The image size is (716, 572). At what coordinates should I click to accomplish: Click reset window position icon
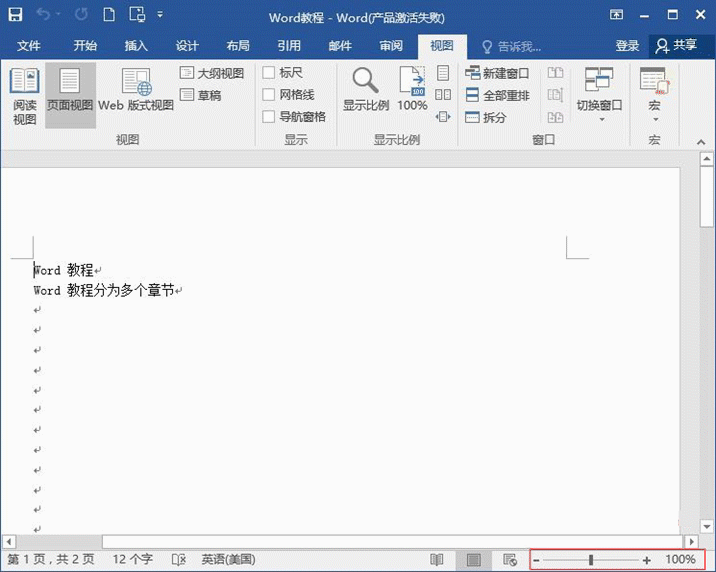pyautogui.click(x=555, y=117)
